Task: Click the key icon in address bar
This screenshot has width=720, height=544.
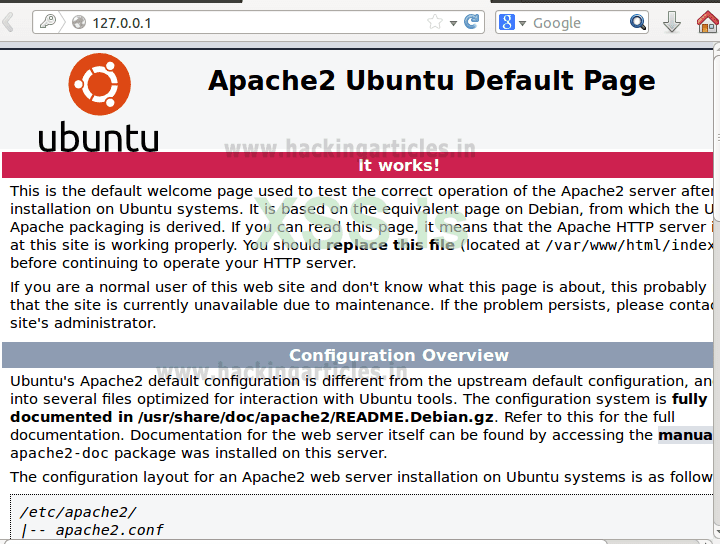Action: (48, 22)
